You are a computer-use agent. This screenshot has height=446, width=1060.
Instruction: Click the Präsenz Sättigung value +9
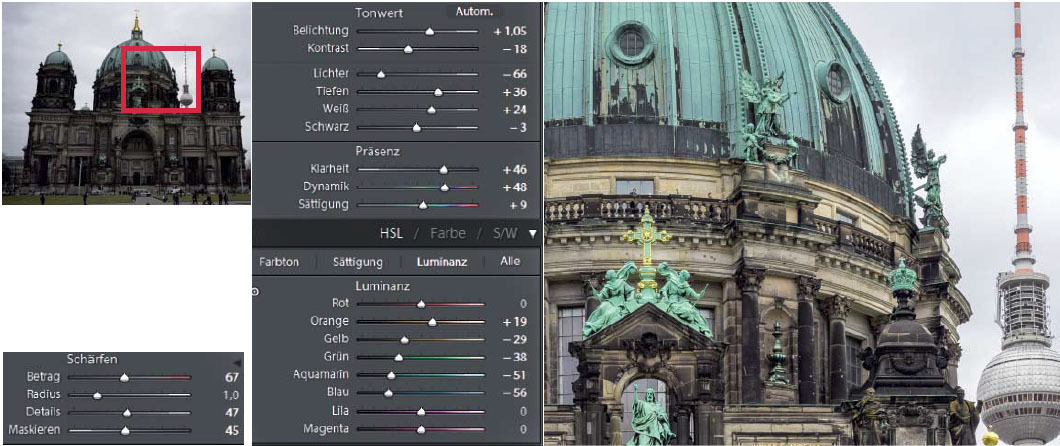[519, 205]
